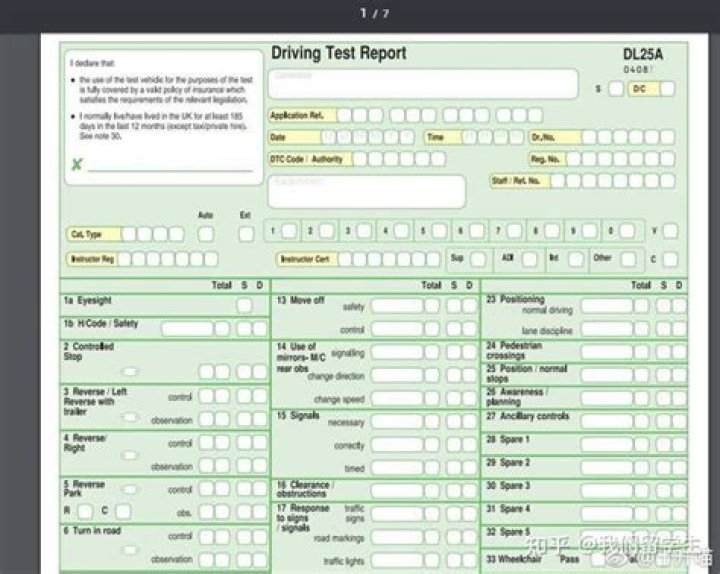The height and width of the screenshot is (574, 720).
Task: Click the Pedestrian crossings total field
Action: 607,352
